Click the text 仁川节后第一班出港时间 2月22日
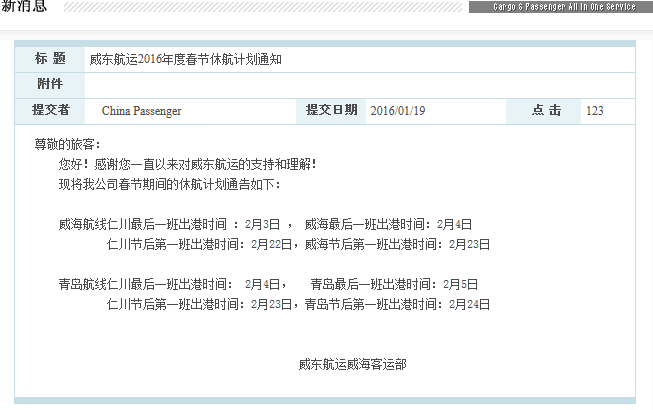 pyautogui.click(x=199, y=244)
